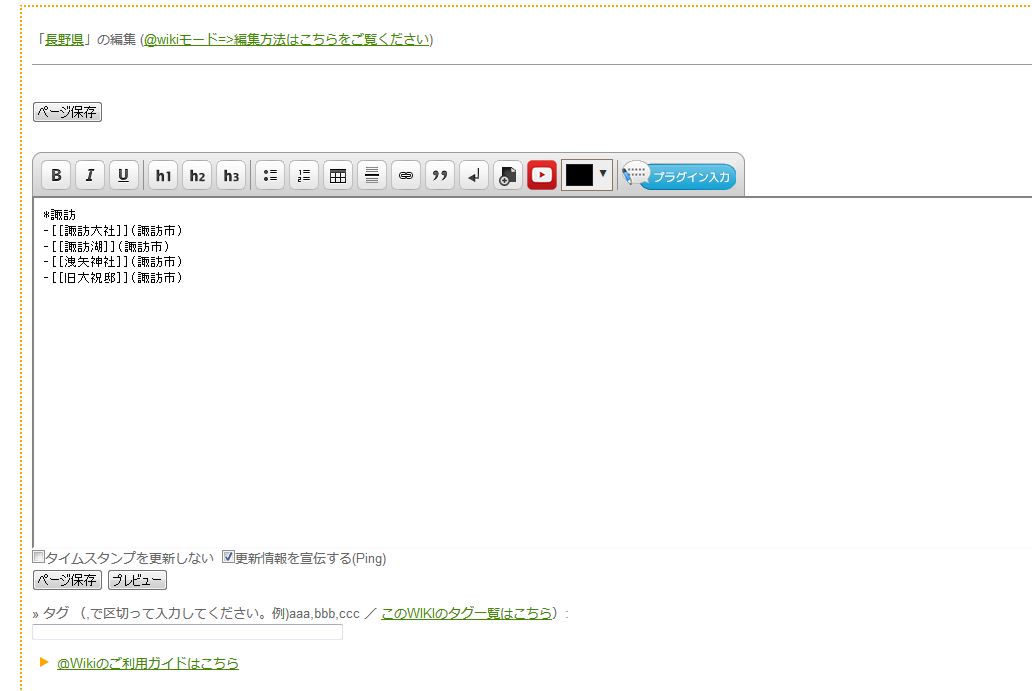Insert a table using the table icon
The image size is (1032, 691).
point(338,176)
